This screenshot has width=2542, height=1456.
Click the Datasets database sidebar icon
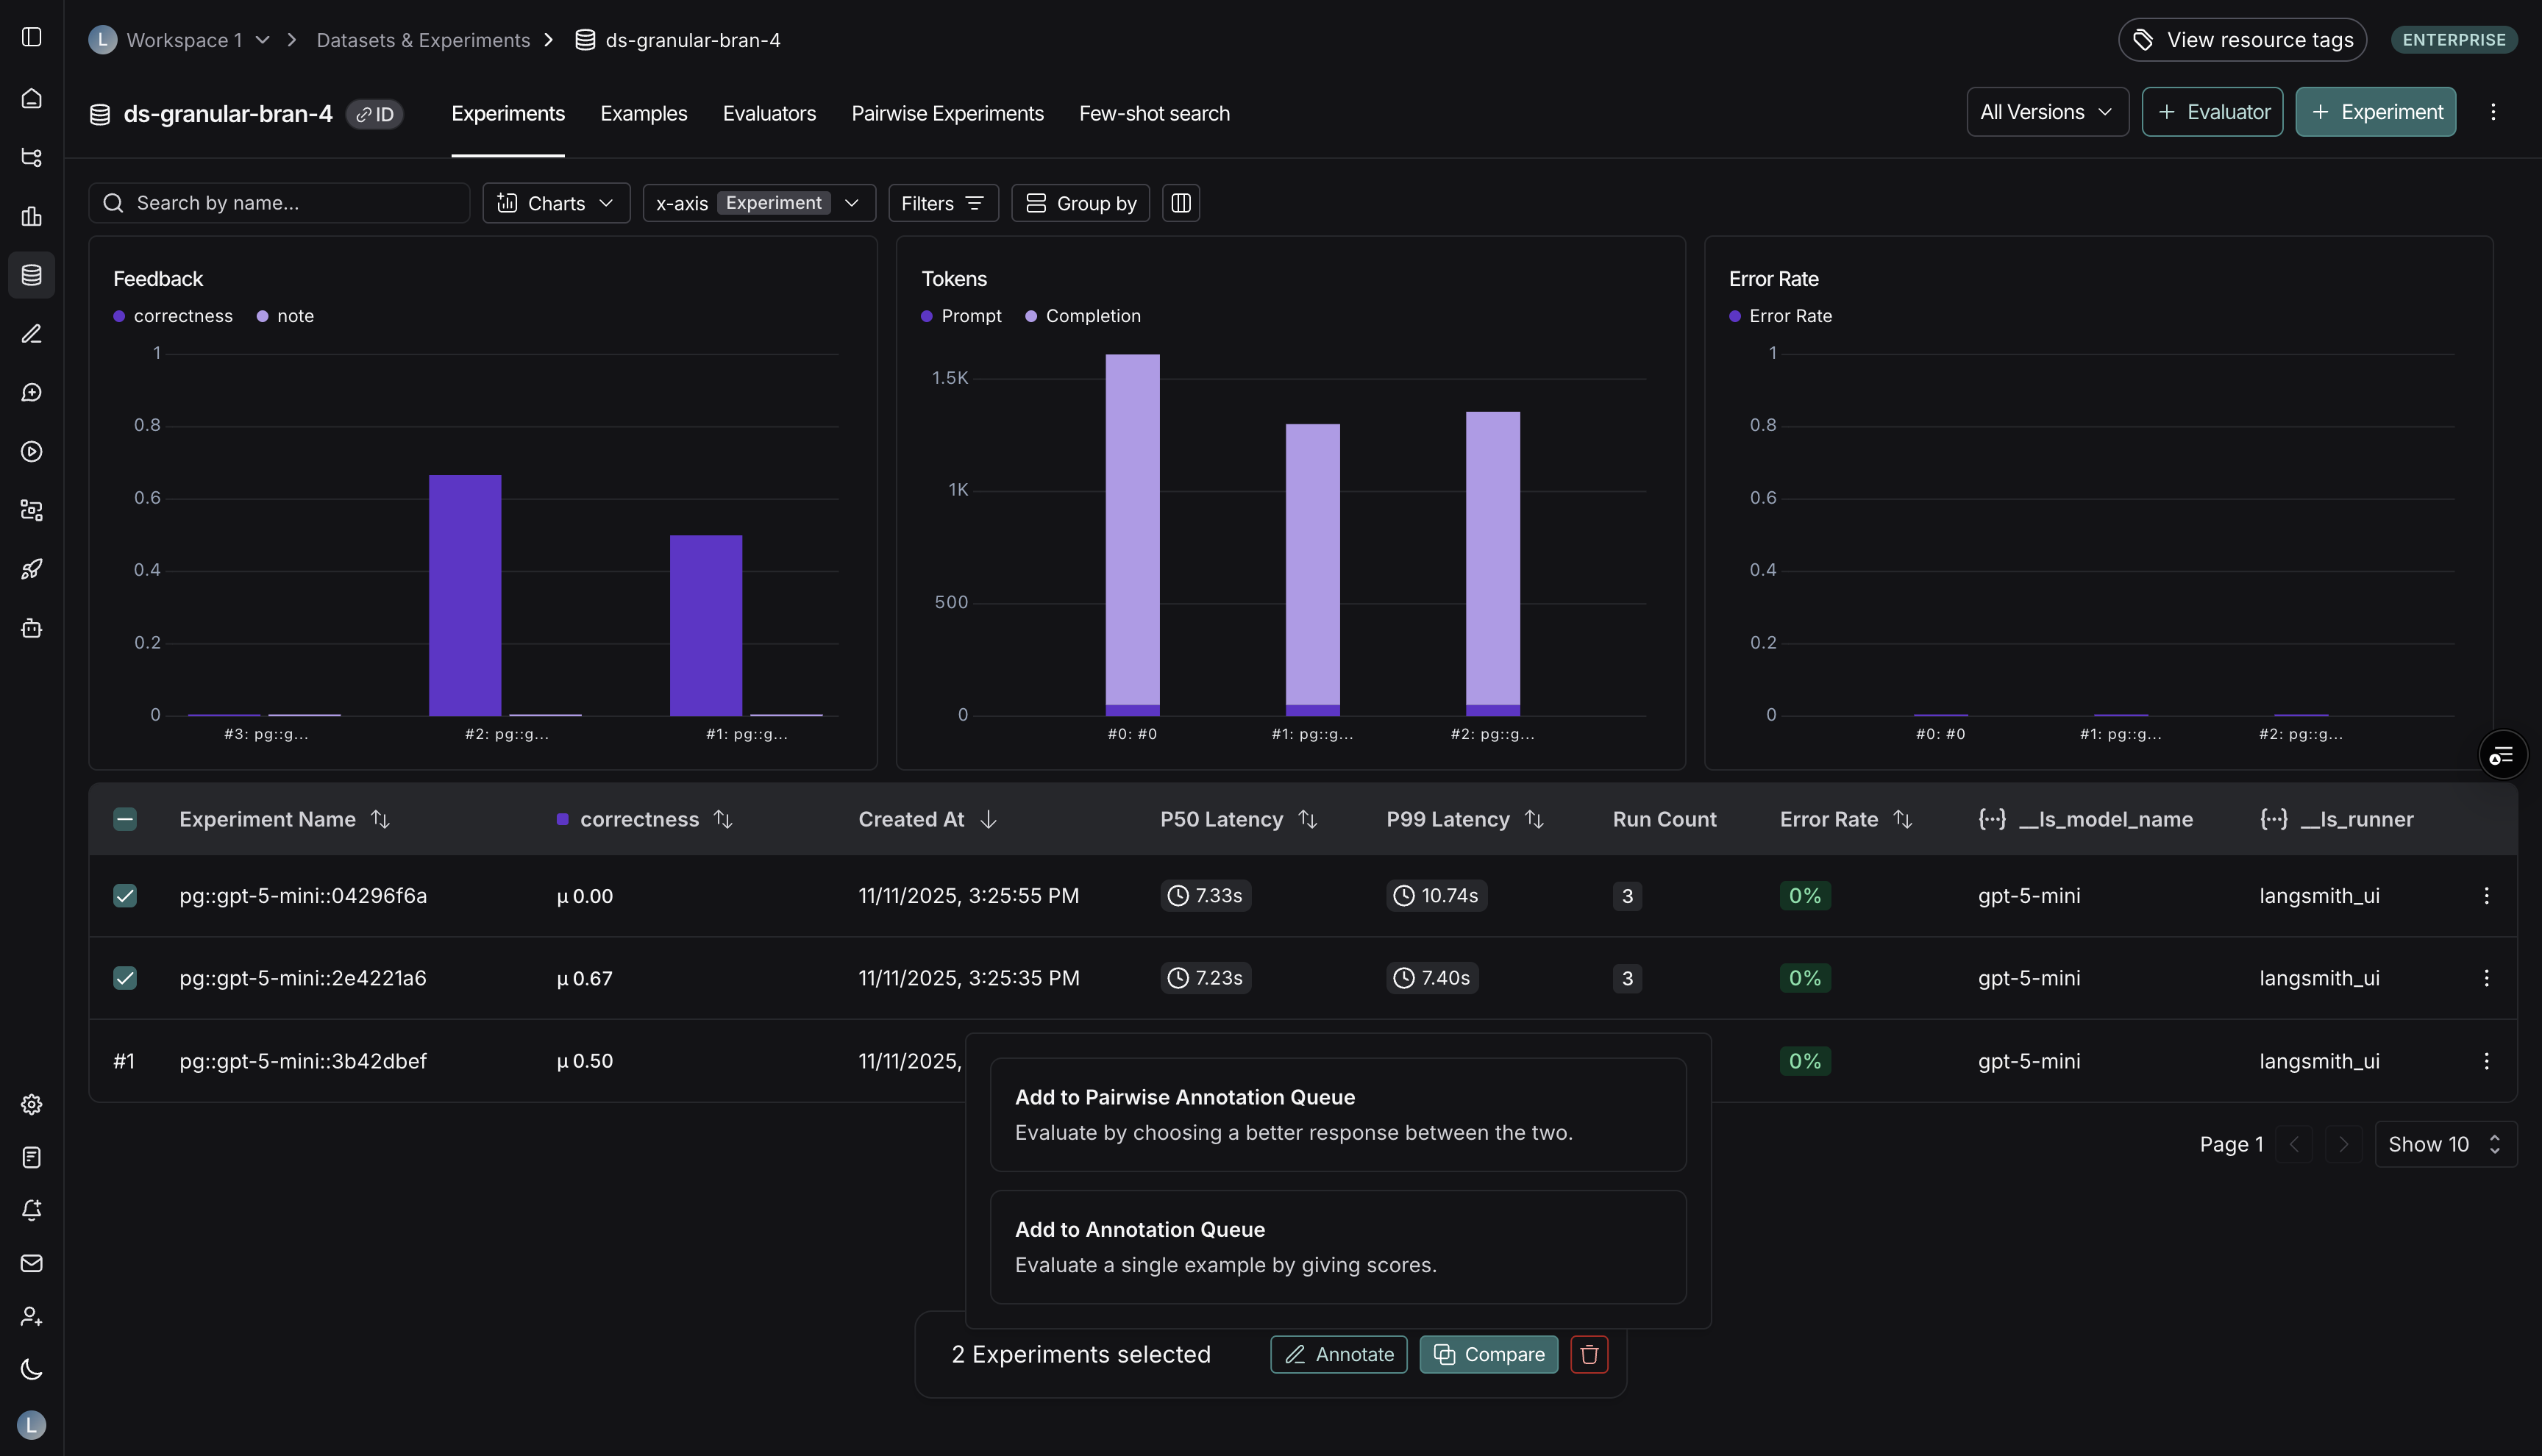click(32, 275)
